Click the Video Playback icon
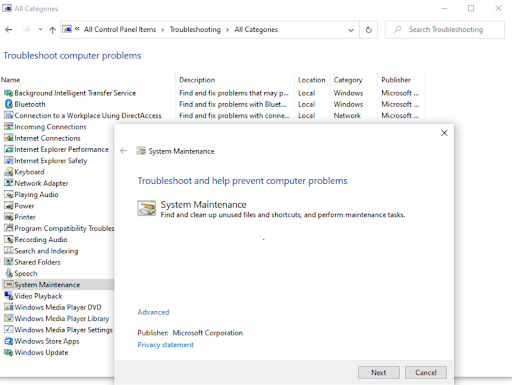Screen dimensions: 512x385 pyautogui.click(x=8, y=296)
